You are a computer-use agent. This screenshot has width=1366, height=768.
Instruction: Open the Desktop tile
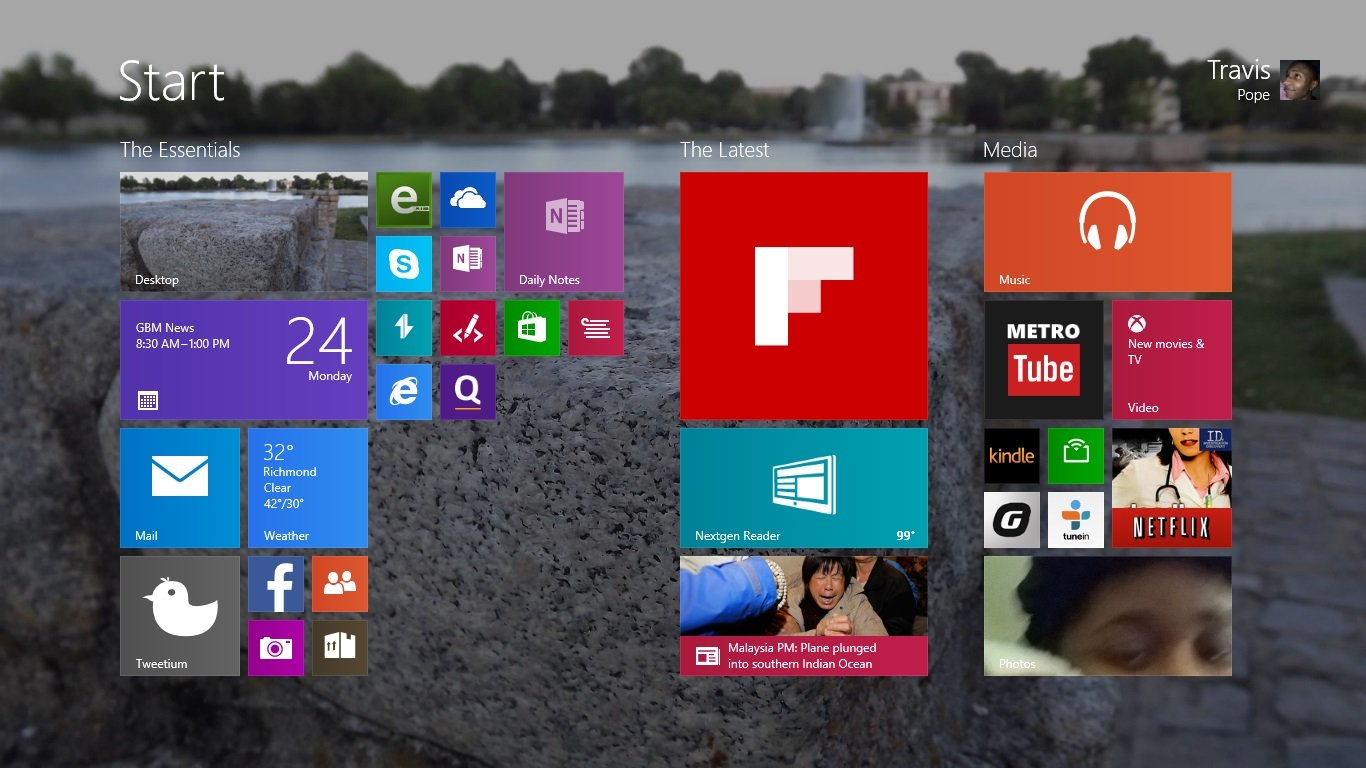[244, 232]
